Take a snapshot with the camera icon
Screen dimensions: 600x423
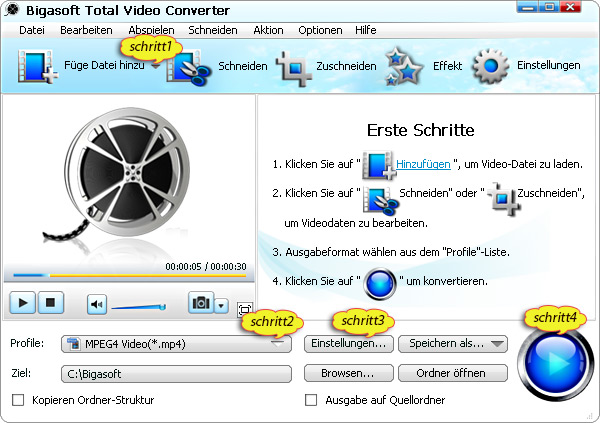pyautogui.click(x=201, y=302)
